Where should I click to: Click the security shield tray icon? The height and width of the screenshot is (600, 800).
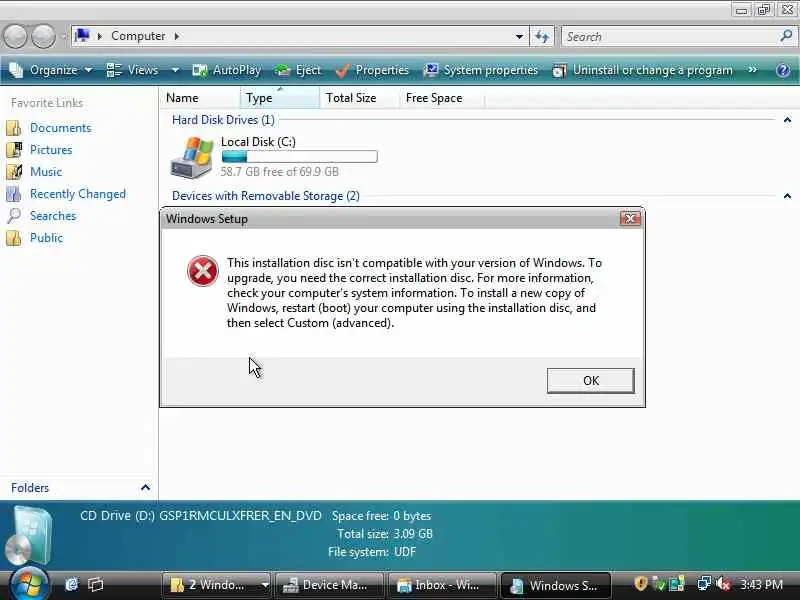[x=641, y=584]
